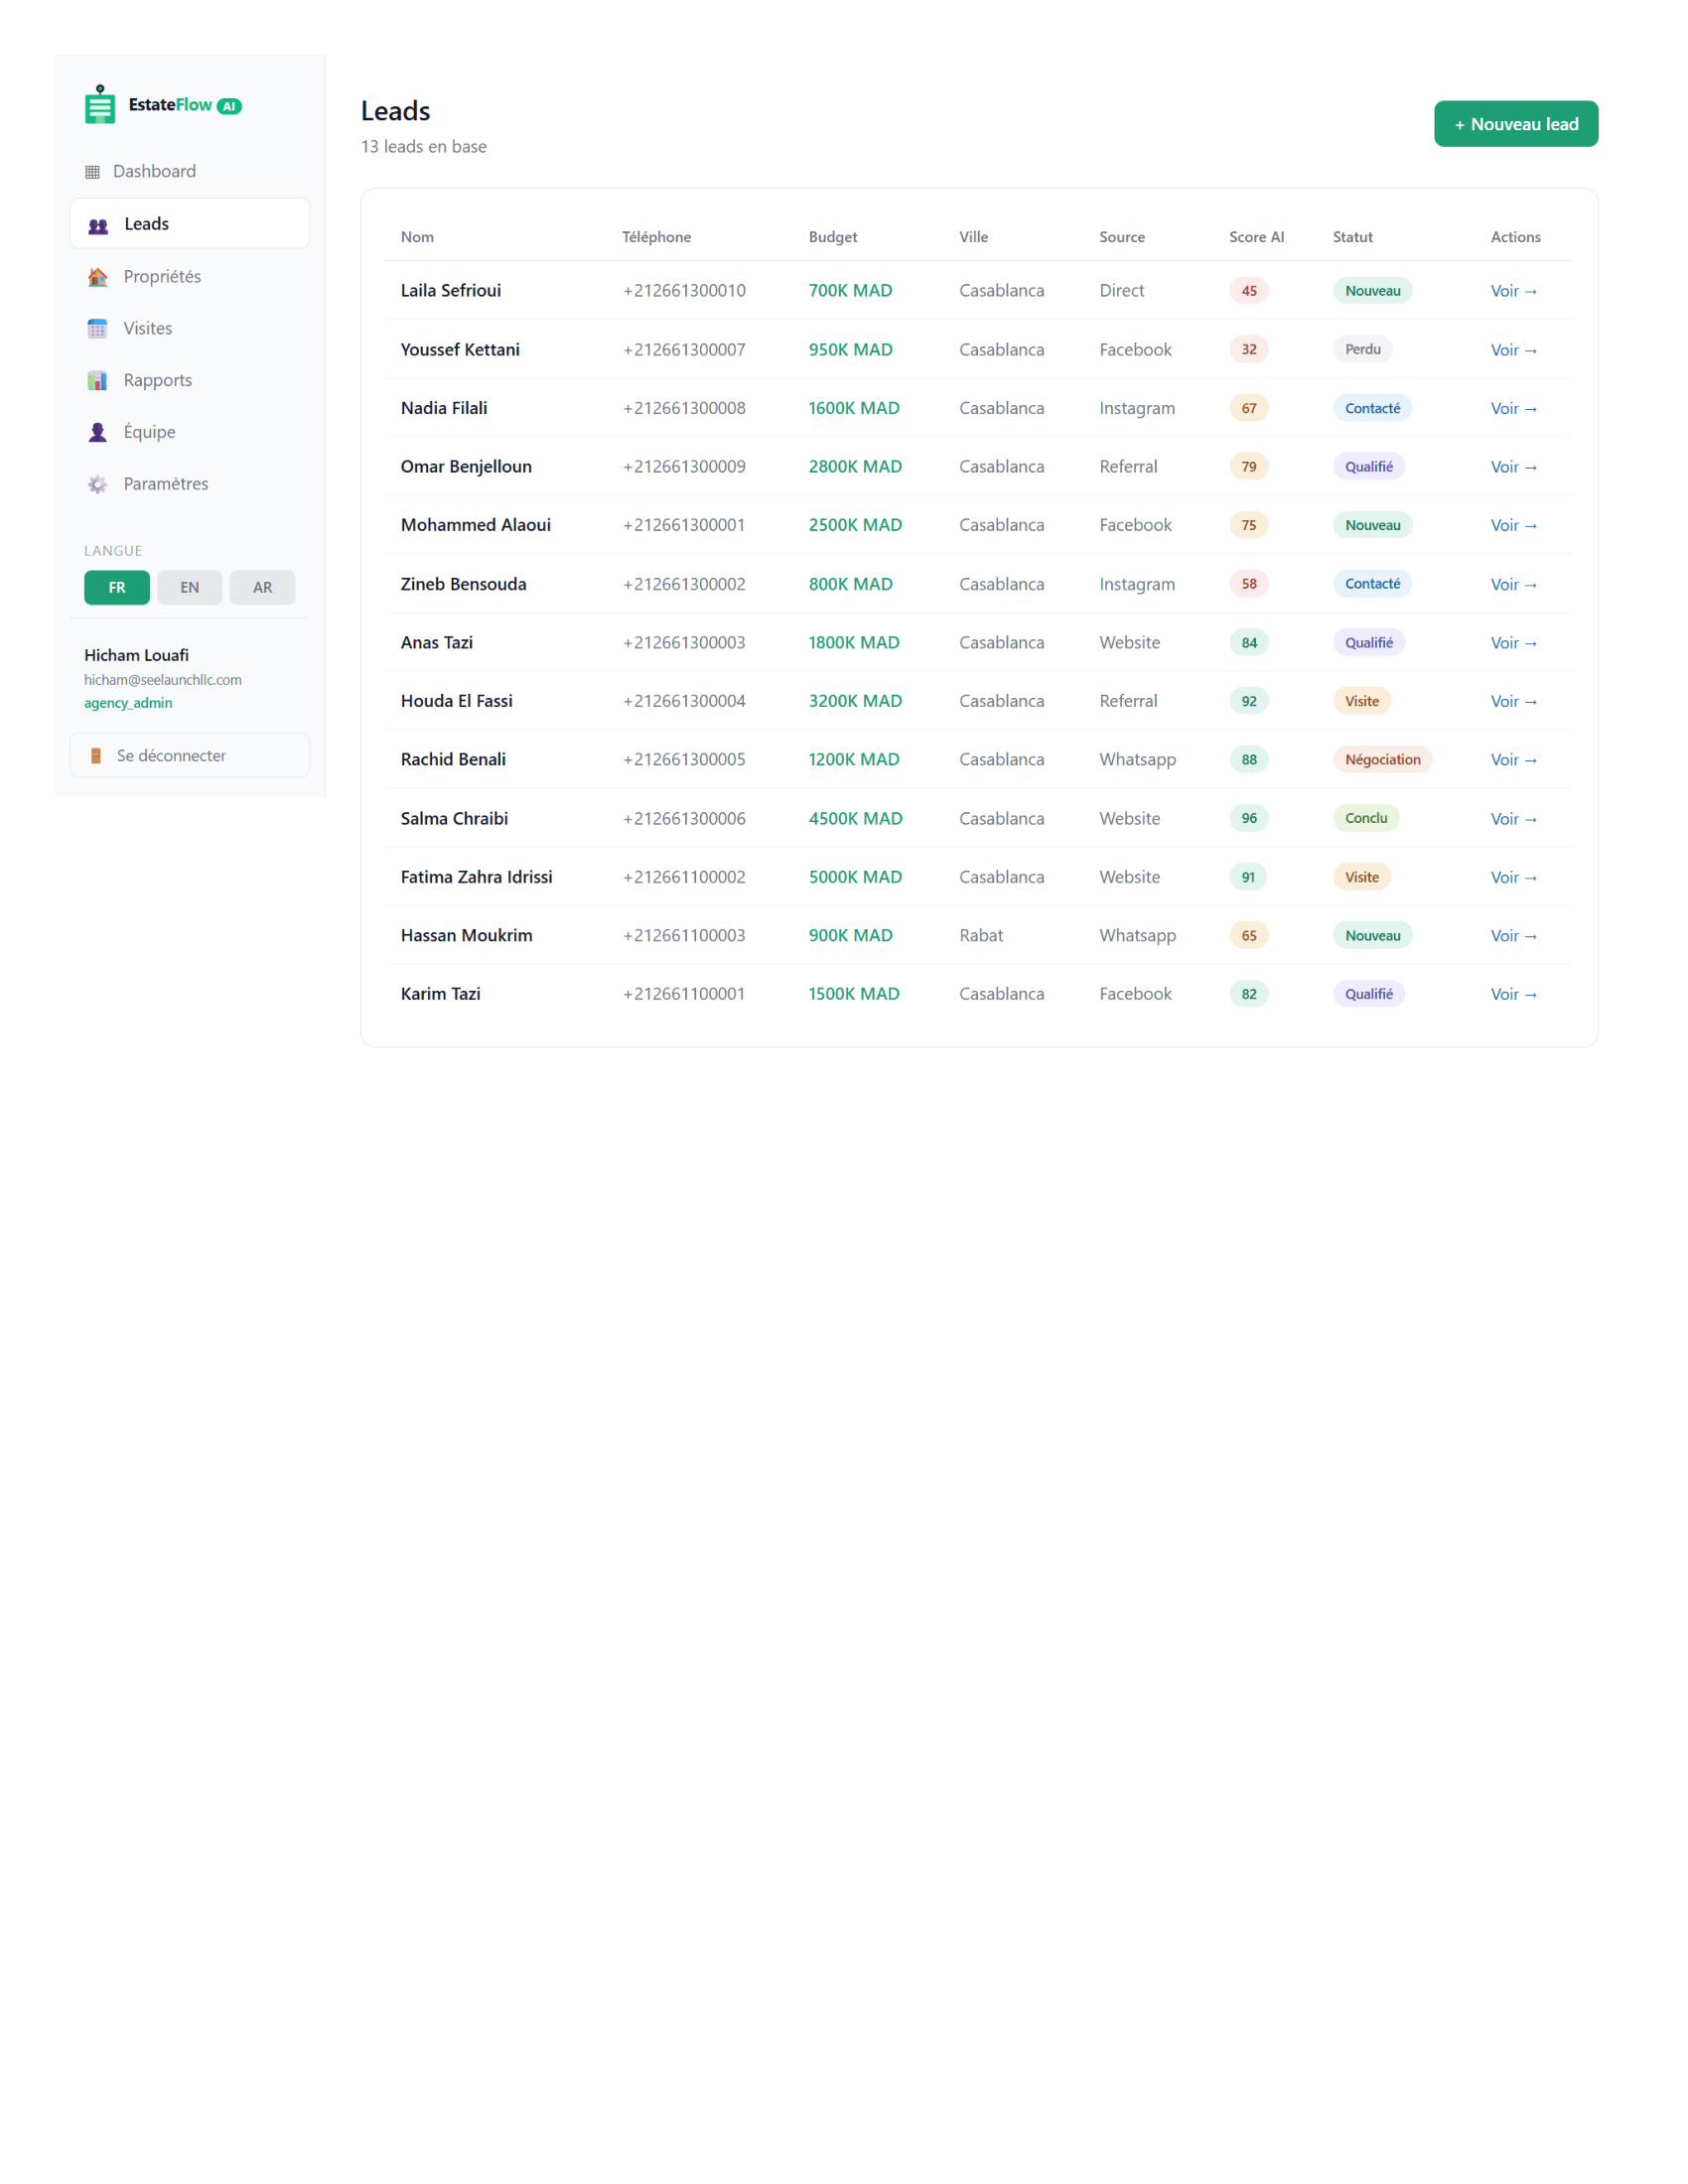Click the name Hassan Moukrim
Image resolution: width=1688 pixels, height=2184 pixels.
click(466, 935)
